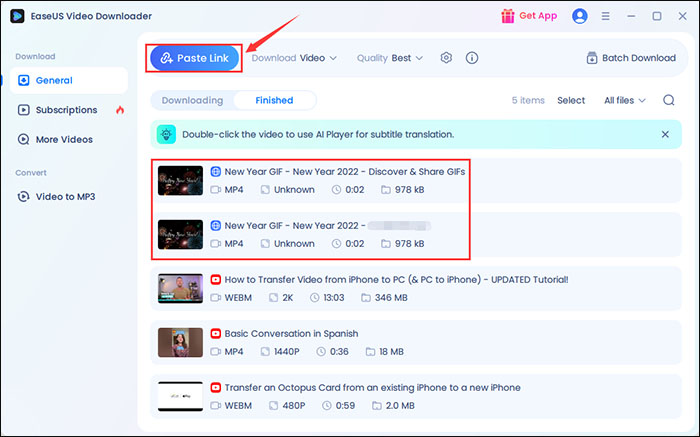Image resolution: width=700 pixels, height=437 pixels.
Task: Open download settings gear icon
Action: 446,58
